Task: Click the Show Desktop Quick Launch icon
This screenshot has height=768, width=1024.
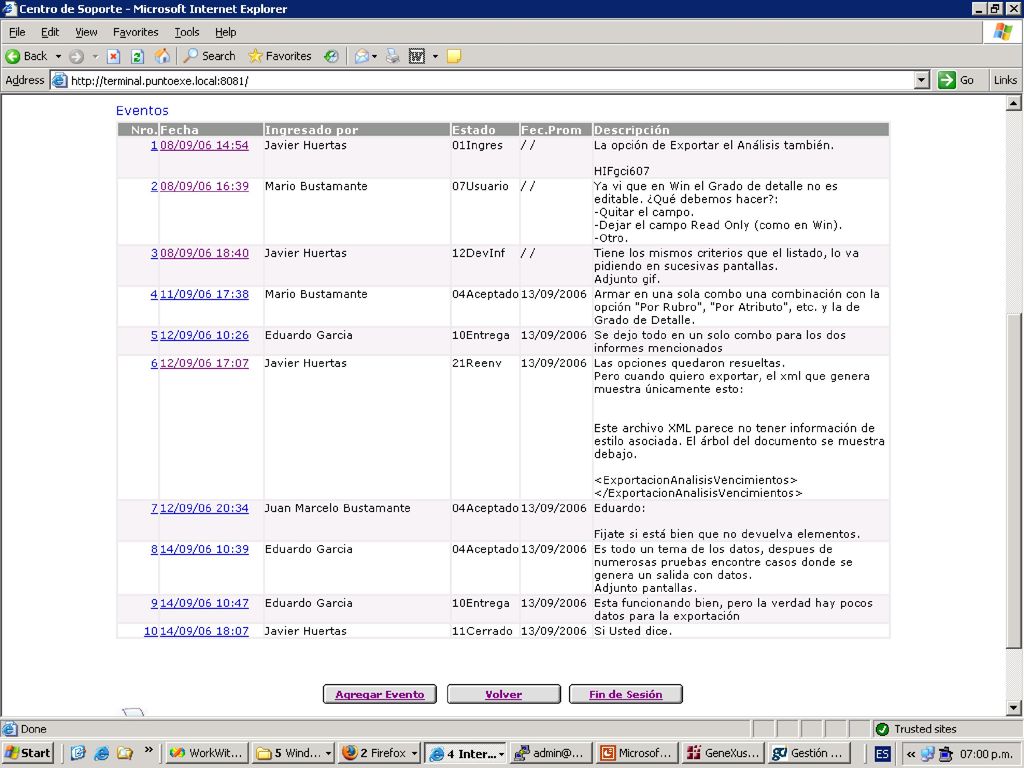Action: (x=78, y=753)
